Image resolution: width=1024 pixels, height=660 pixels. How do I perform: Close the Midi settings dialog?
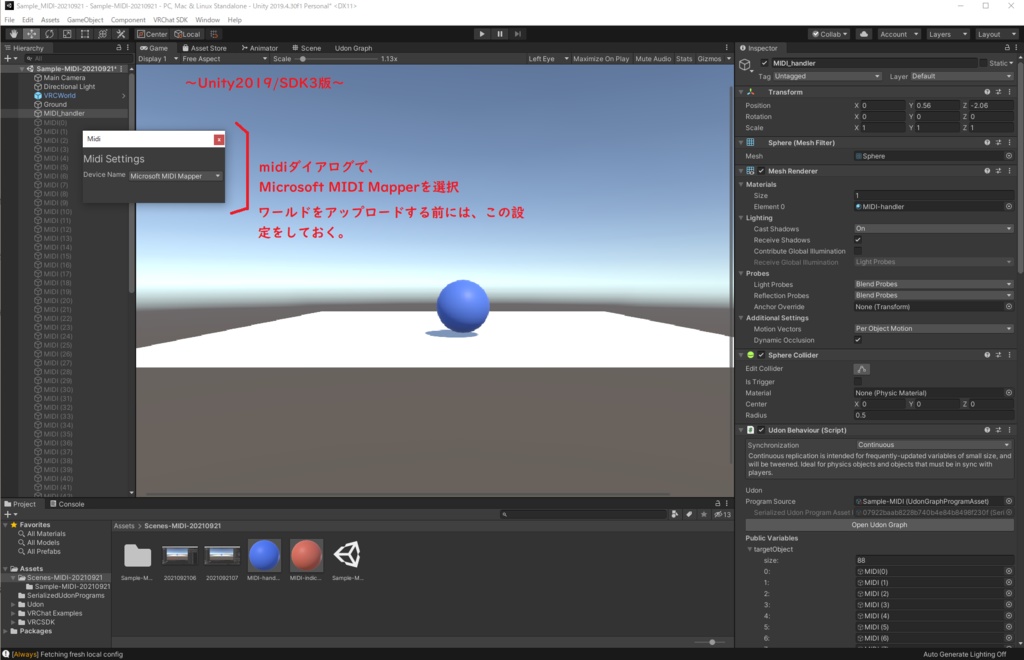(x=219, y=139)
